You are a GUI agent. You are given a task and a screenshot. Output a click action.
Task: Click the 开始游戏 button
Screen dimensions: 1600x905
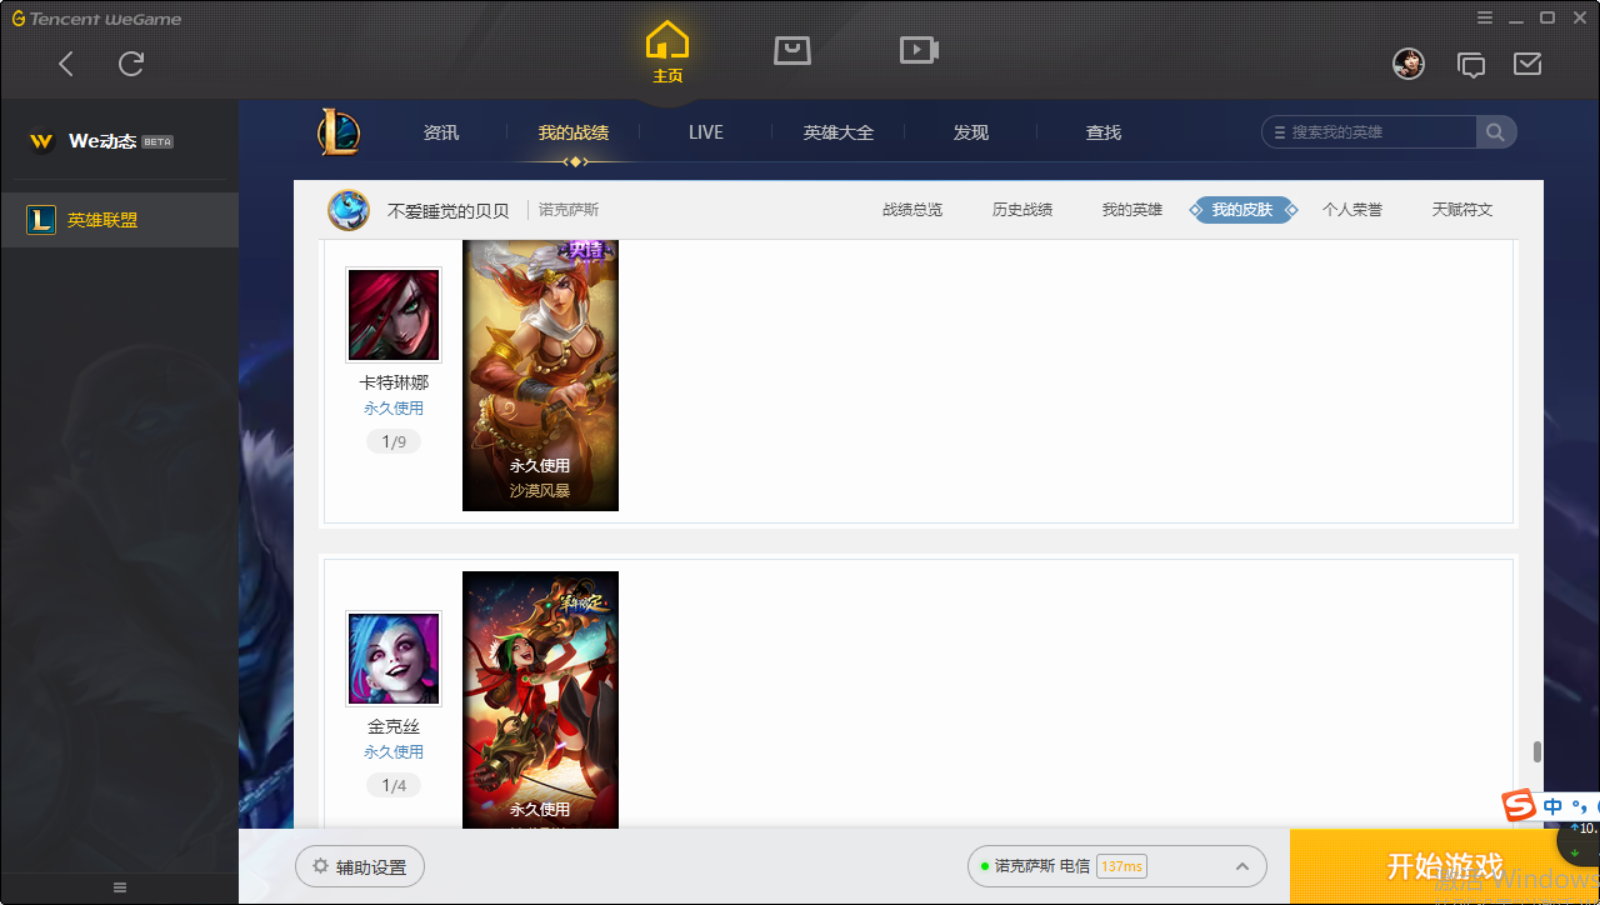tap(1445, 867)
